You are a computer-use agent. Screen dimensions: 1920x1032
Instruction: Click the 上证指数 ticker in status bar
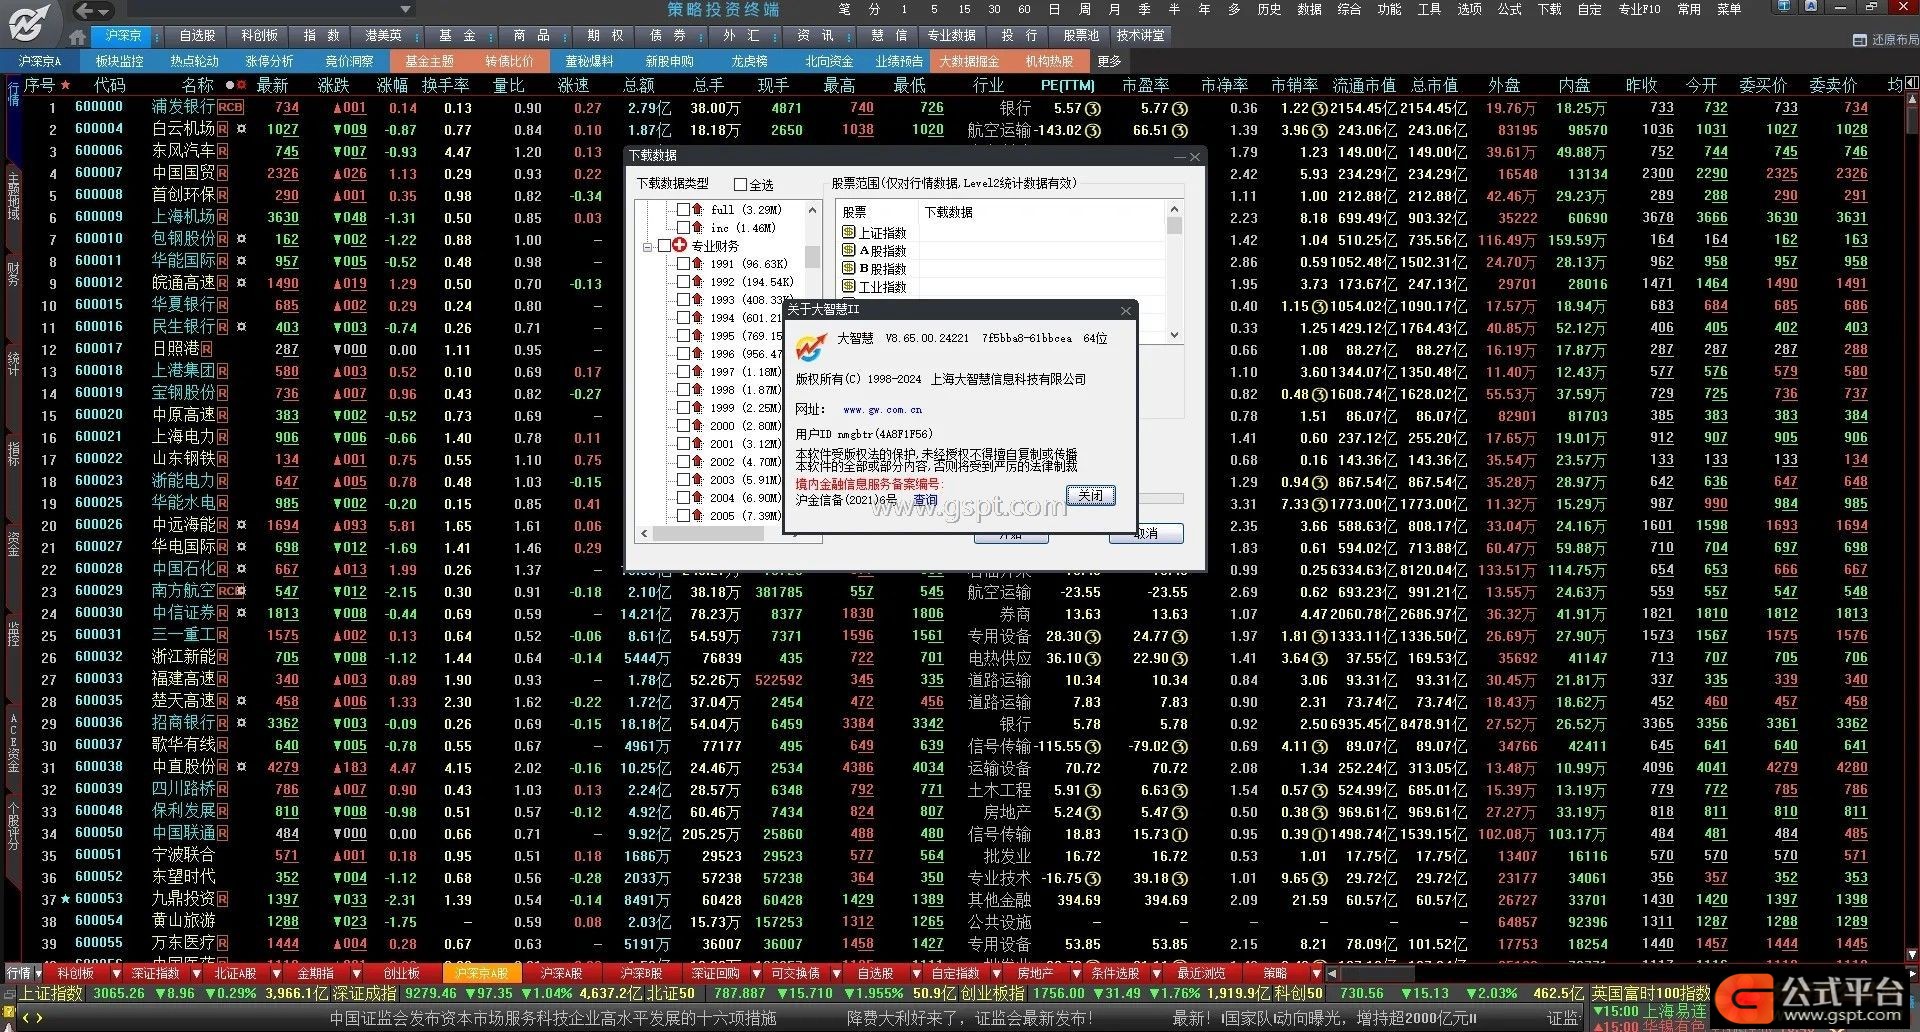[51, 993]
